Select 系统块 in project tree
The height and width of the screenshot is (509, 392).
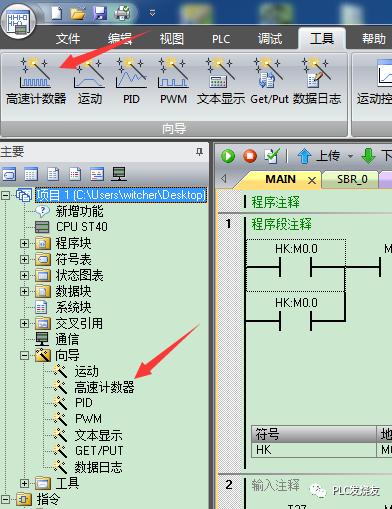click(73, 307)
